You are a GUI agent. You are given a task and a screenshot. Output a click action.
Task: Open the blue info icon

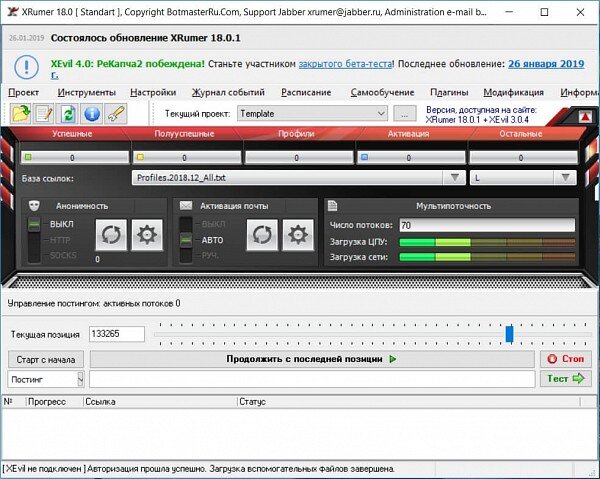[92, 114]
